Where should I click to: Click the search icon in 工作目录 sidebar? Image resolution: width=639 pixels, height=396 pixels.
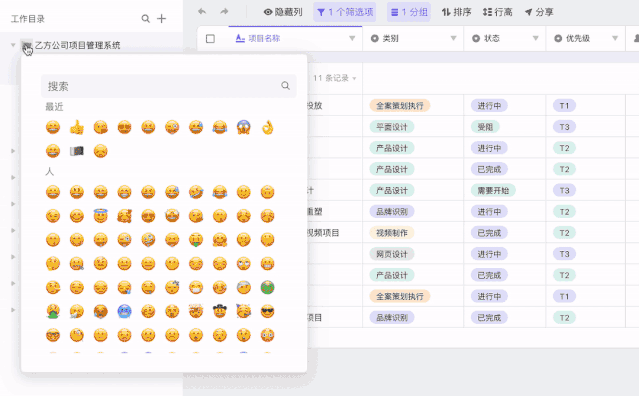tap(145, 18)
